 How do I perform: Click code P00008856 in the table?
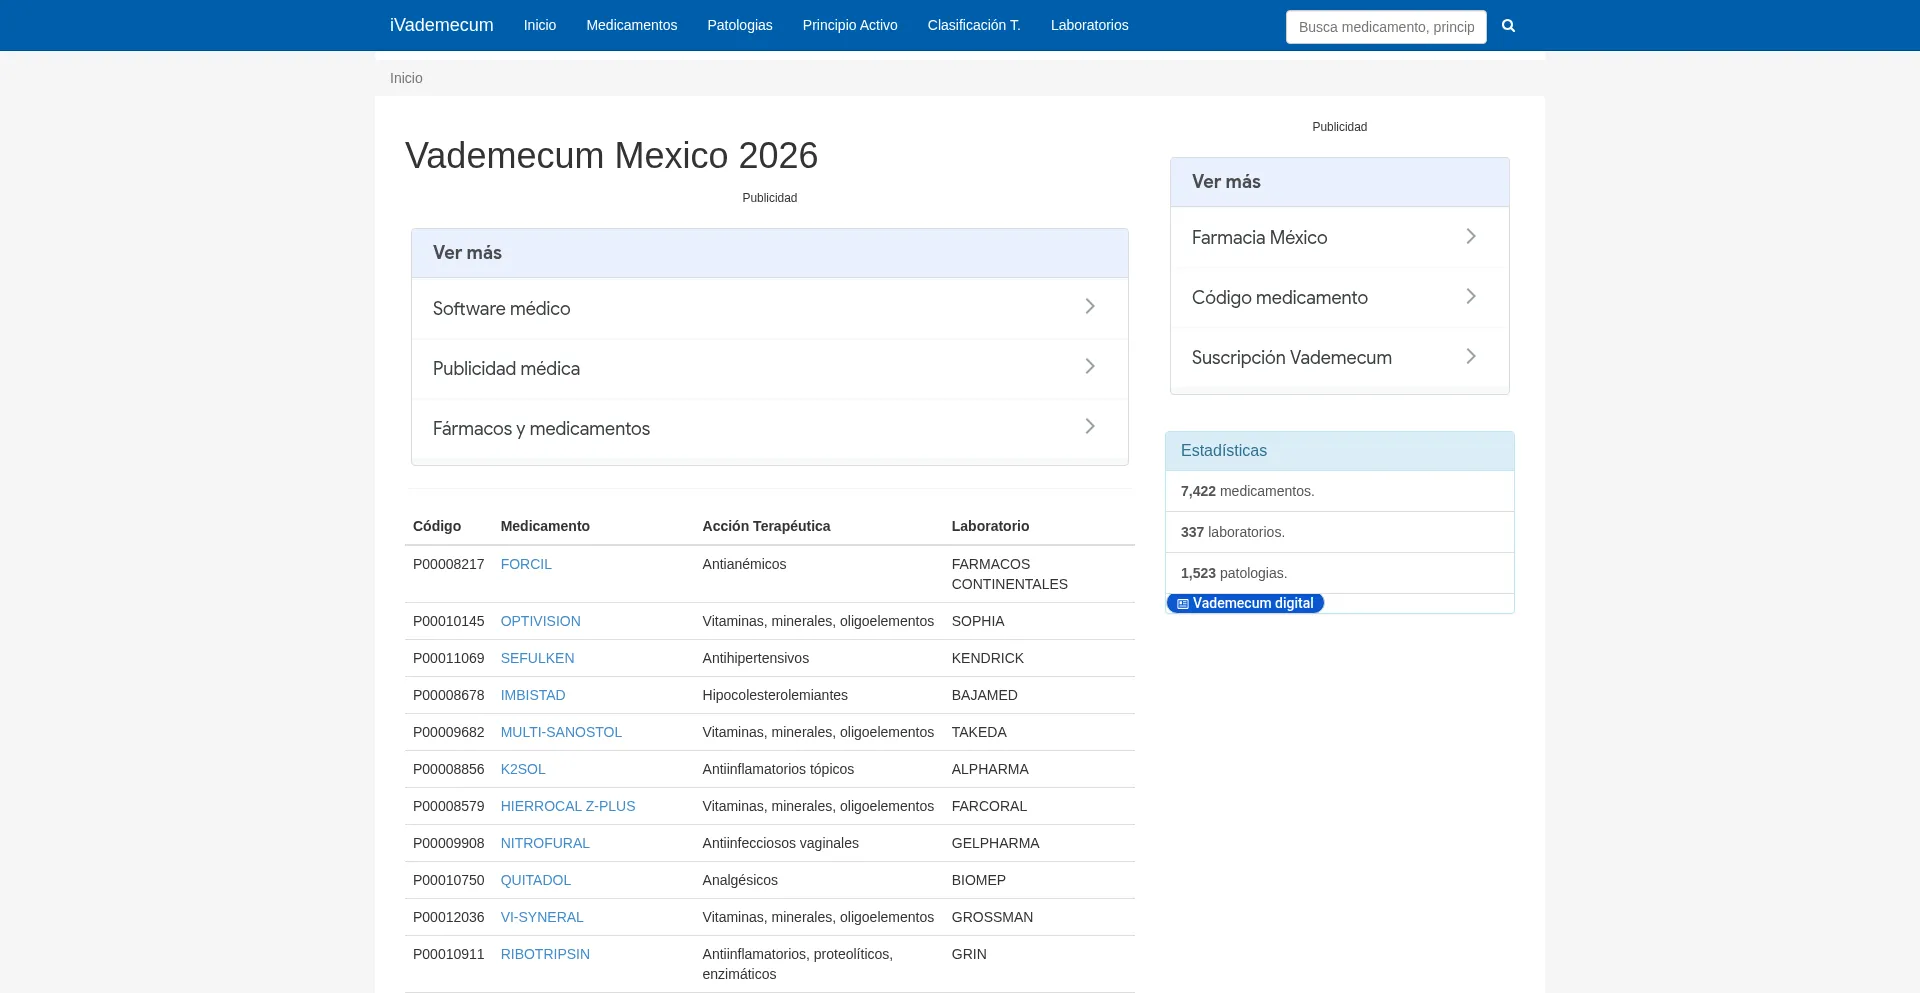[x=448, y=769]
